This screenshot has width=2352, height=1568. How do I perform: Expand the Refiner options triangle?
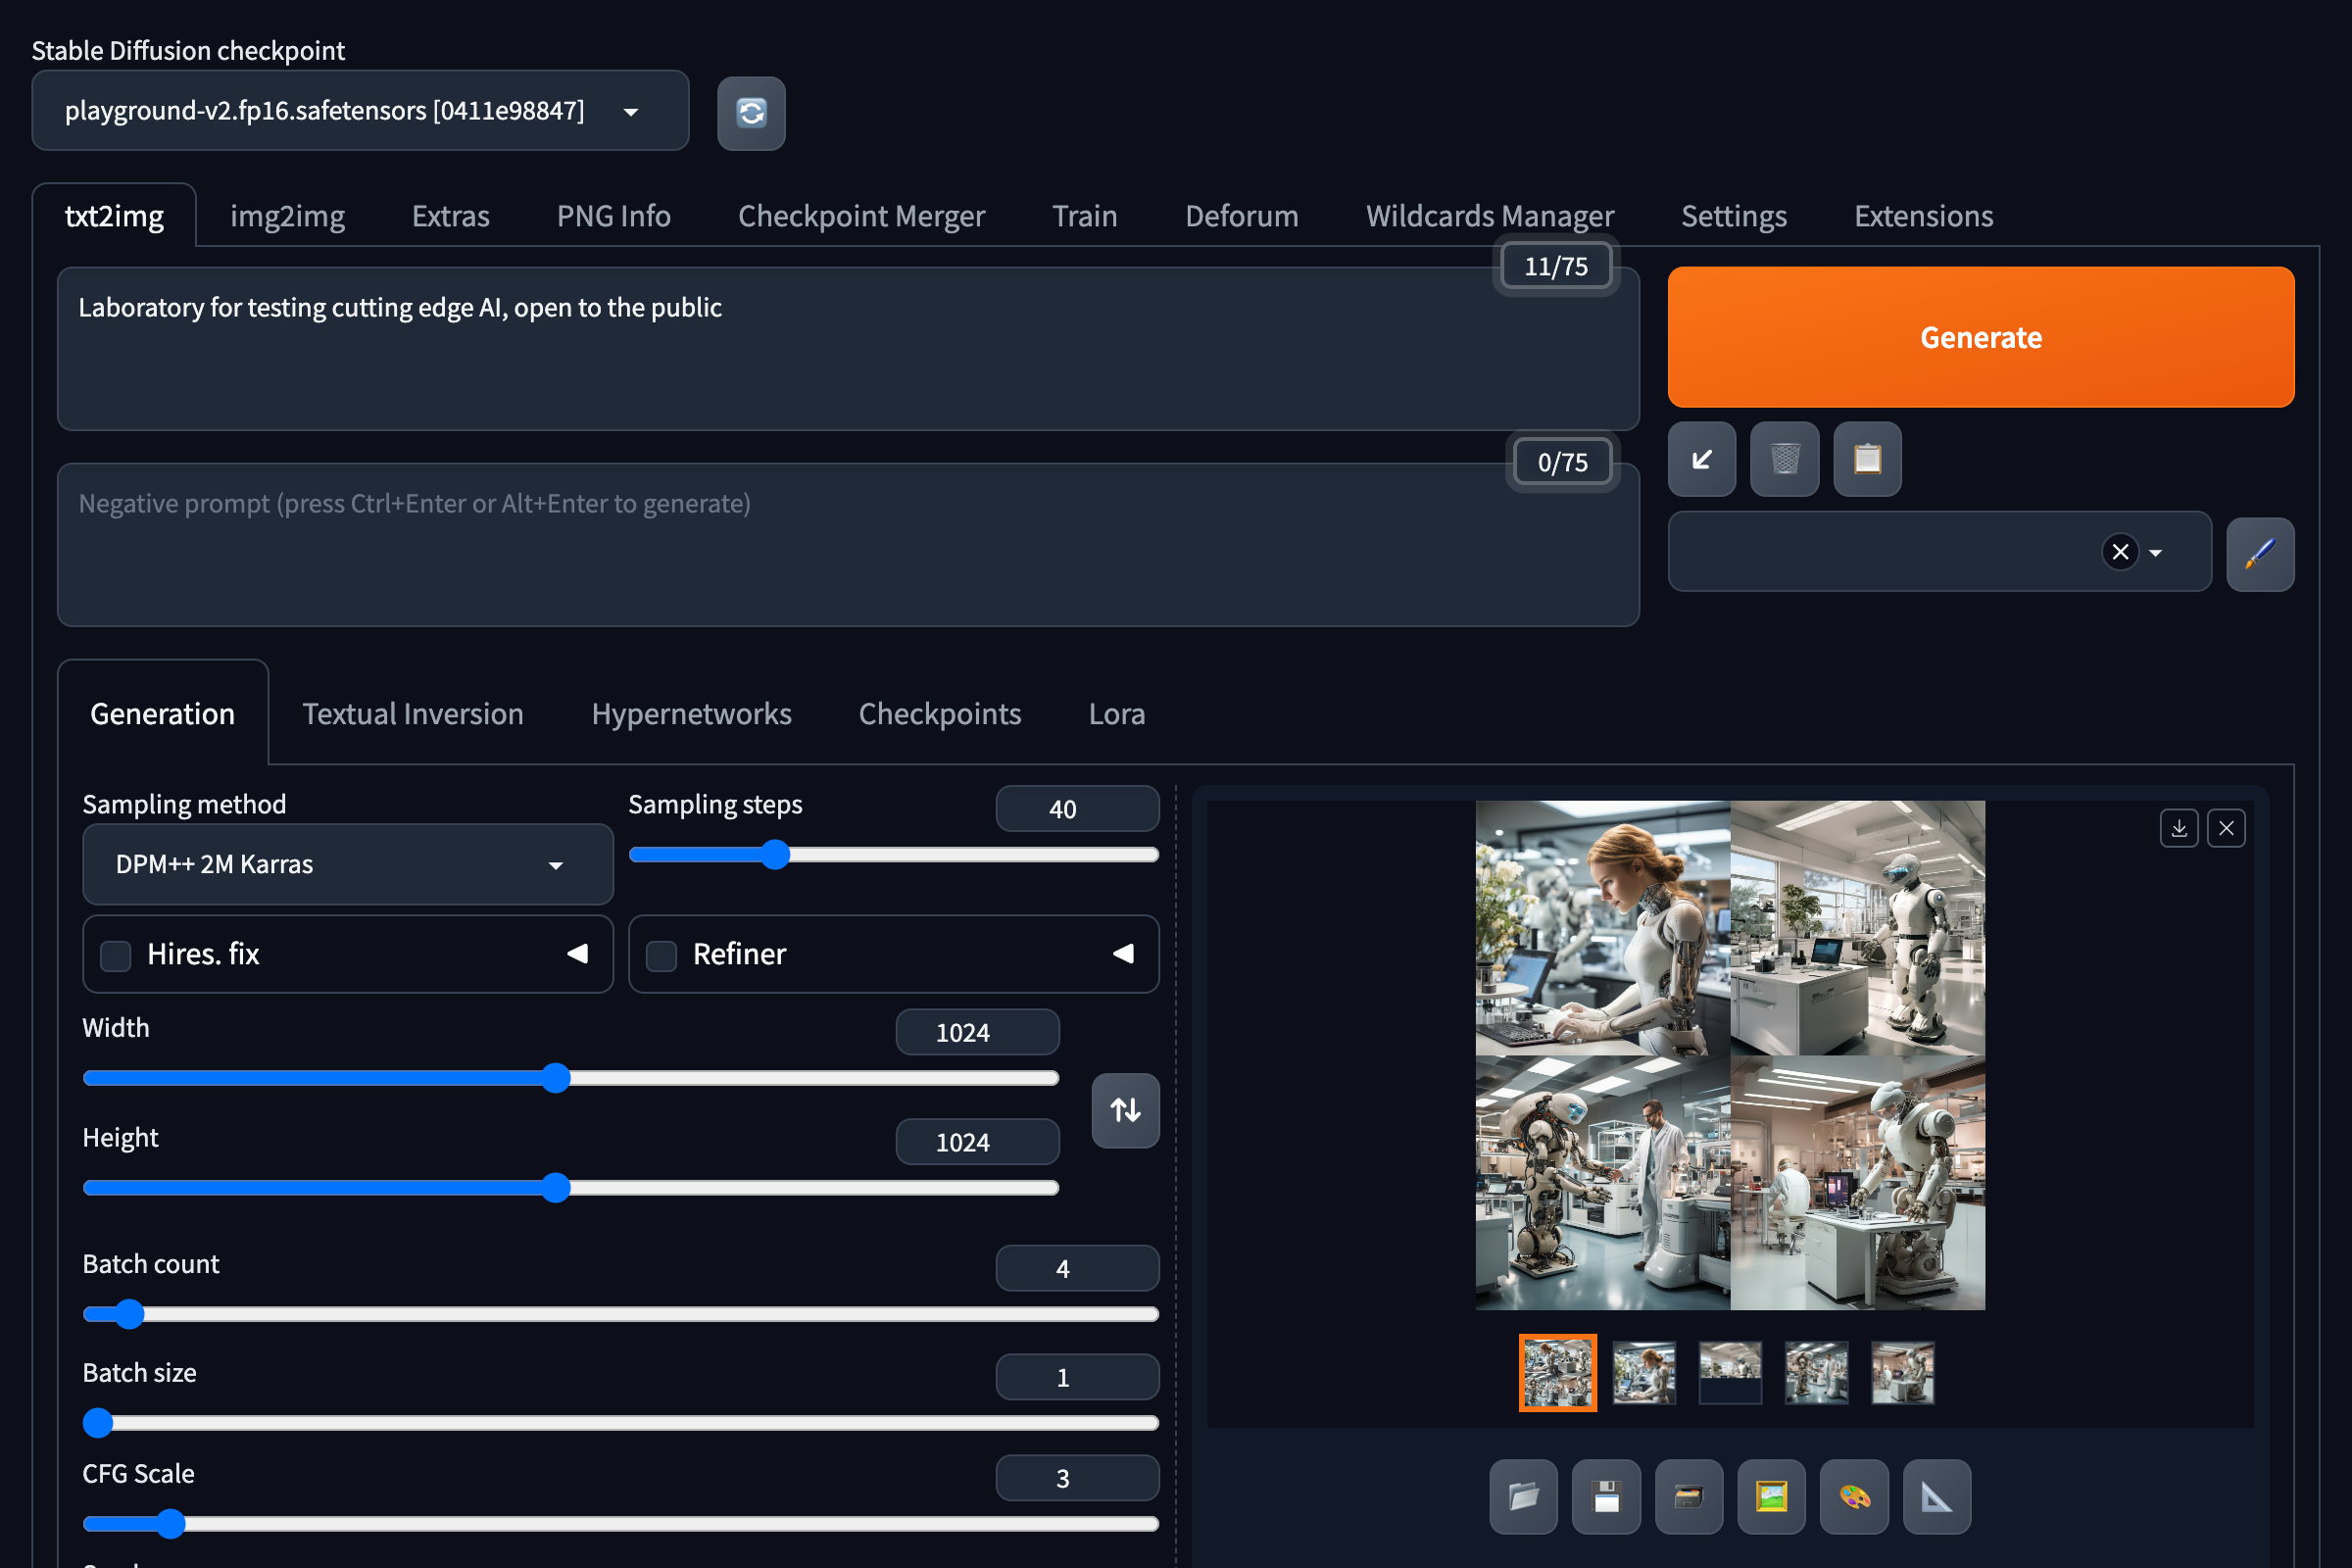[x=1123, y=954]
